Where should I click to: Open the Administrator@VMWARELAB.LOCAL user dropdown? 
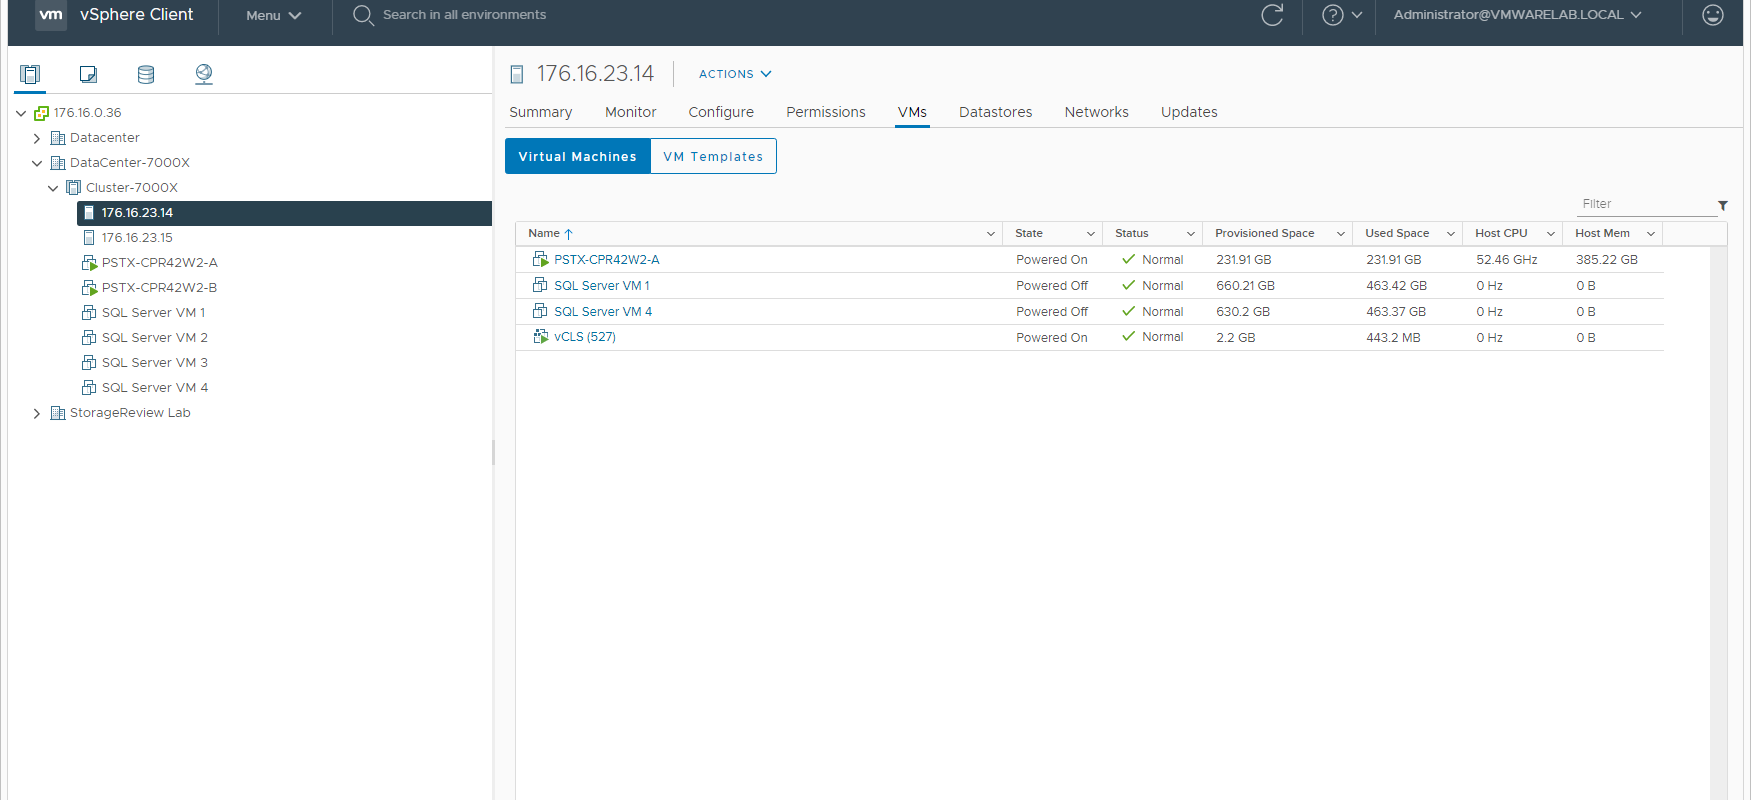(1517, 15)
